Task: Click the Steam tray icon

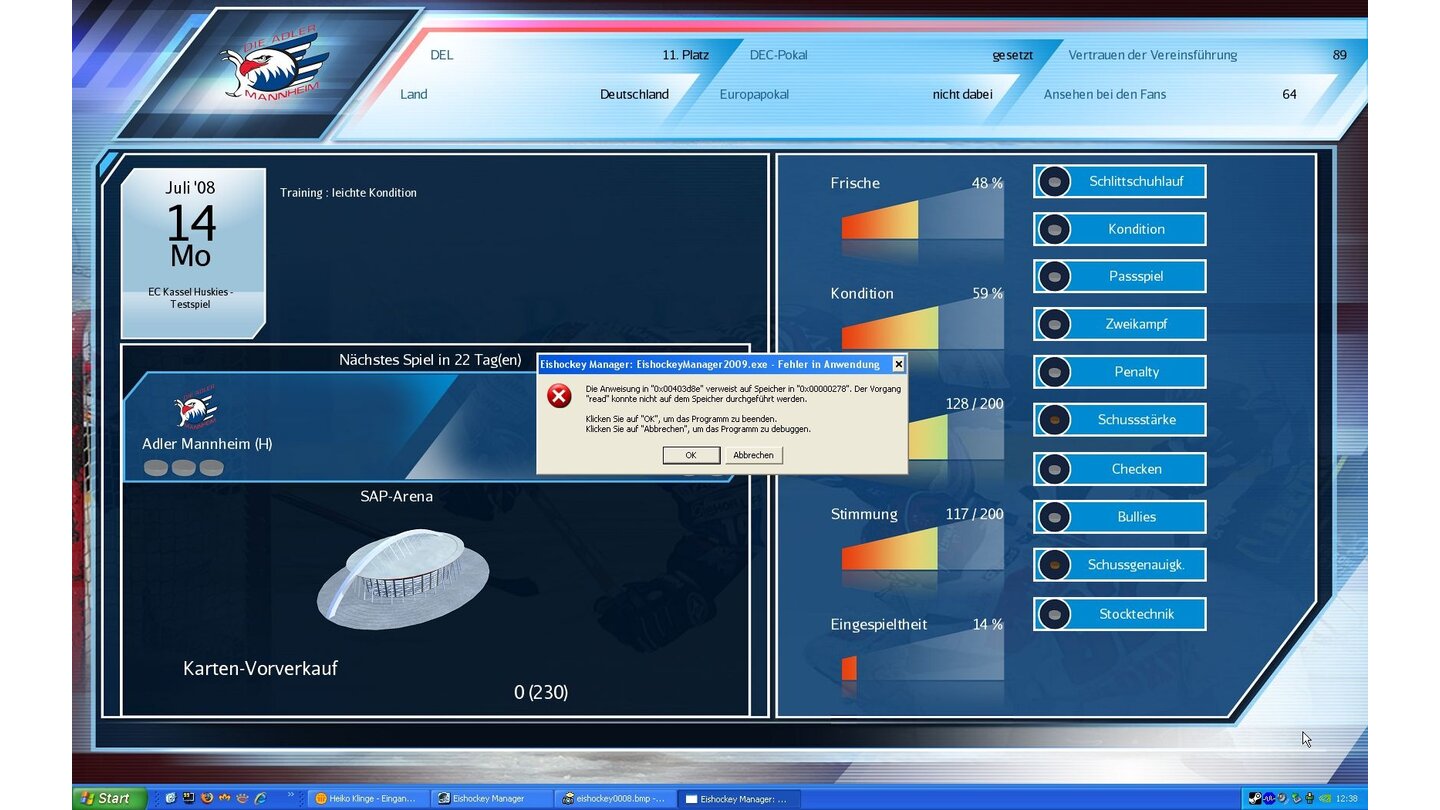Action: [x=1255, y=798]
